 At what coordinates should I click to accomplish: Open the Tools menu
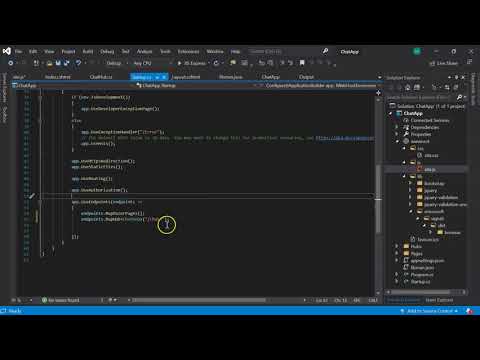[x=165, y=51]
